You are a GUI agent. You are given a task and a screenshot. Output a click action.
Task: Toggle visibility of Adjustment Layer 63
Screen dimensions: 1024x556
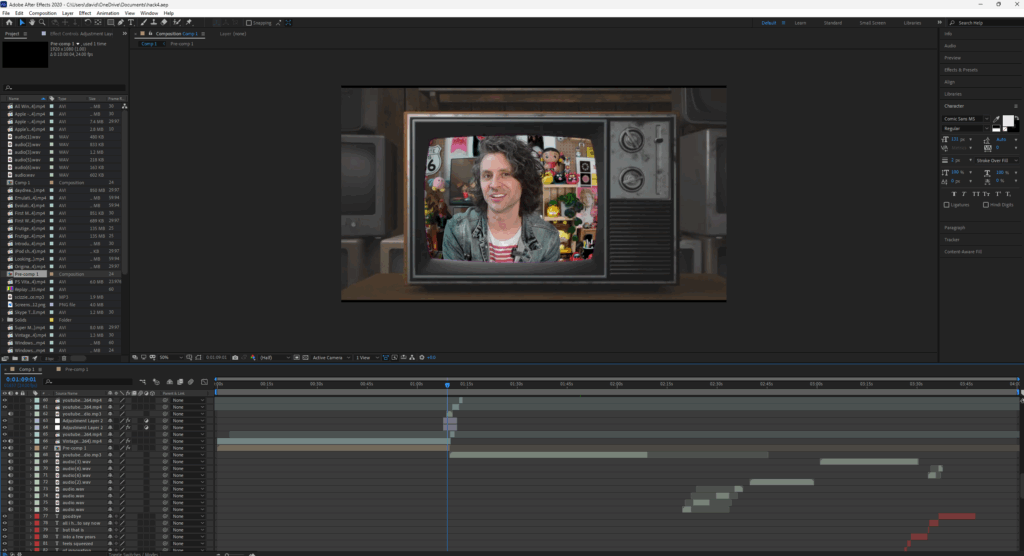tap(5, 421)
